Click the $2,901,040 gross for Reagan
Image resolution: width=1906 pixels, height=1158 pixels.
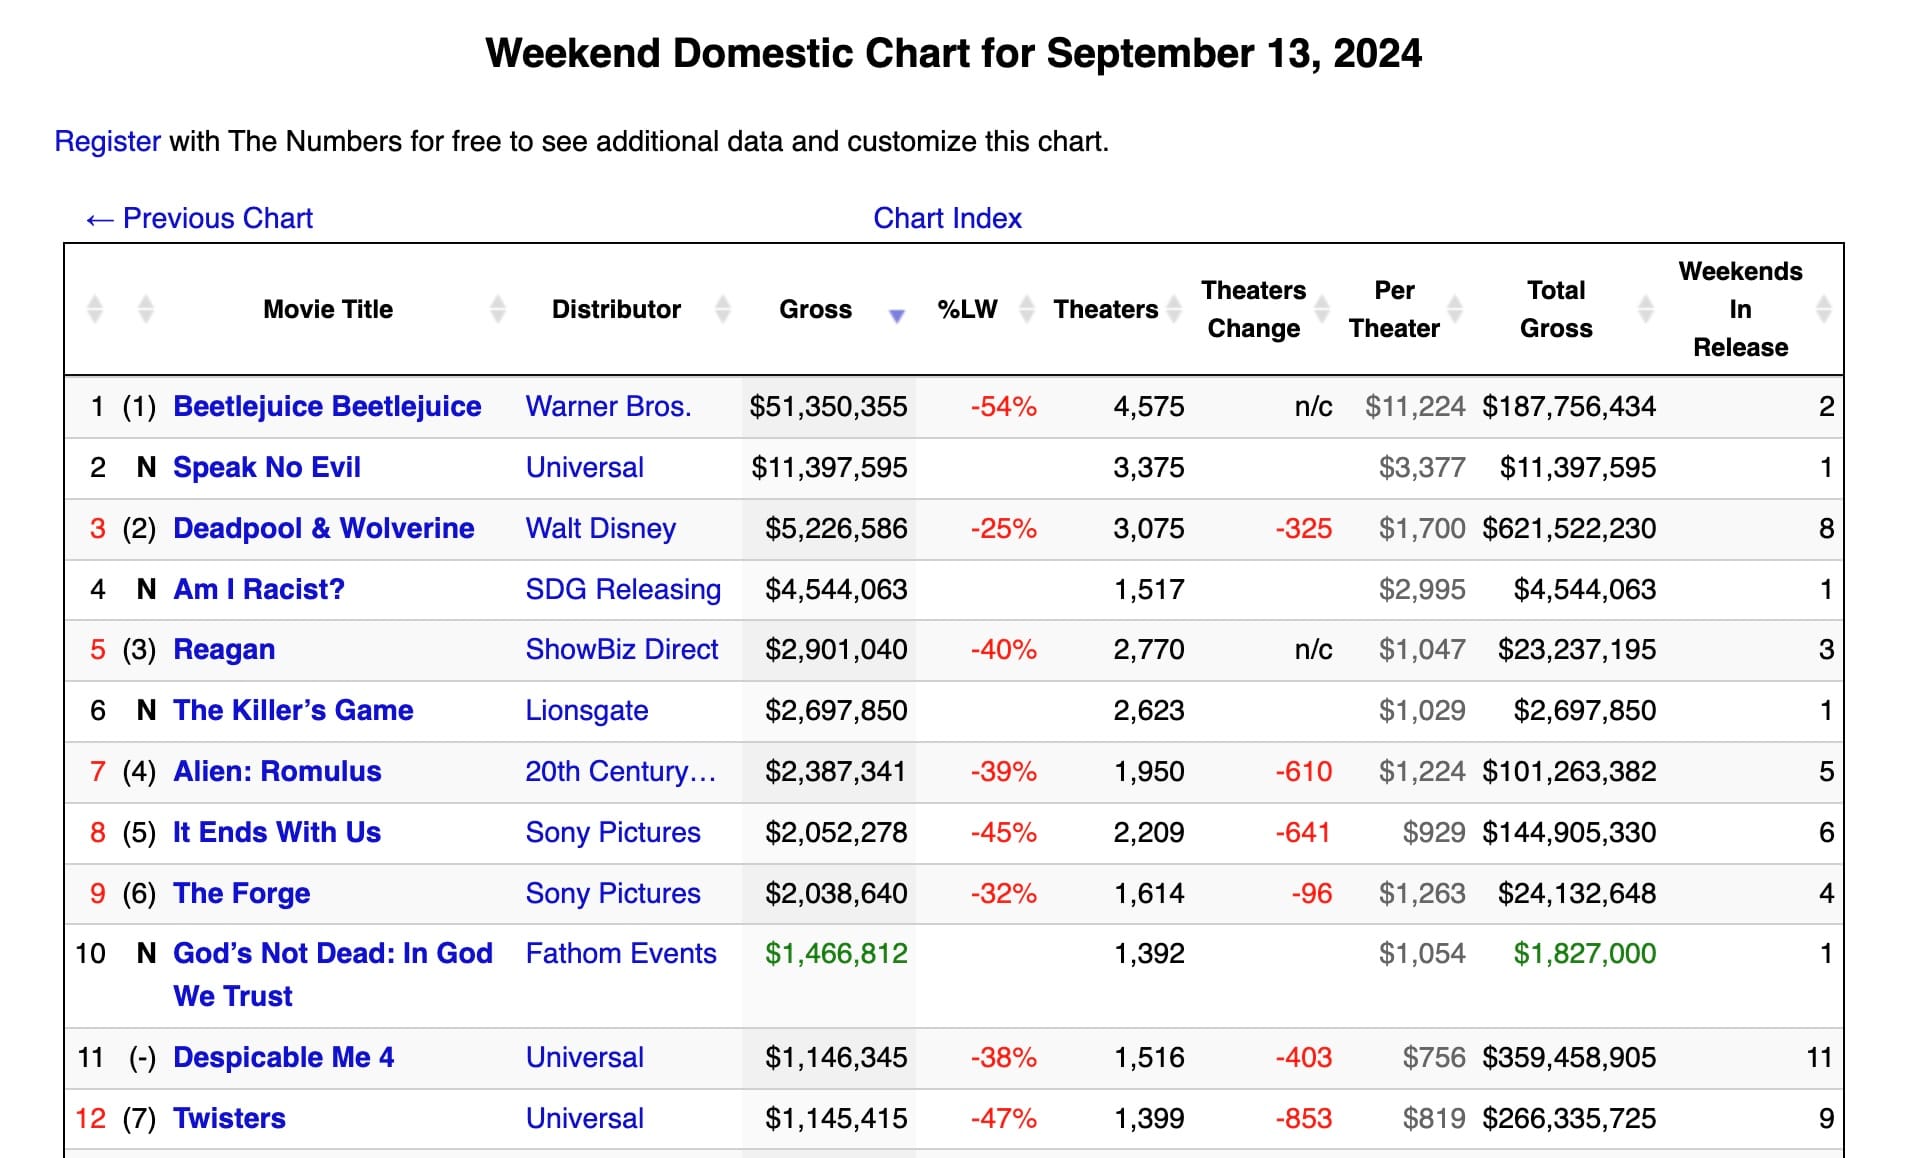pyautogui.click(x=836, y=649)
